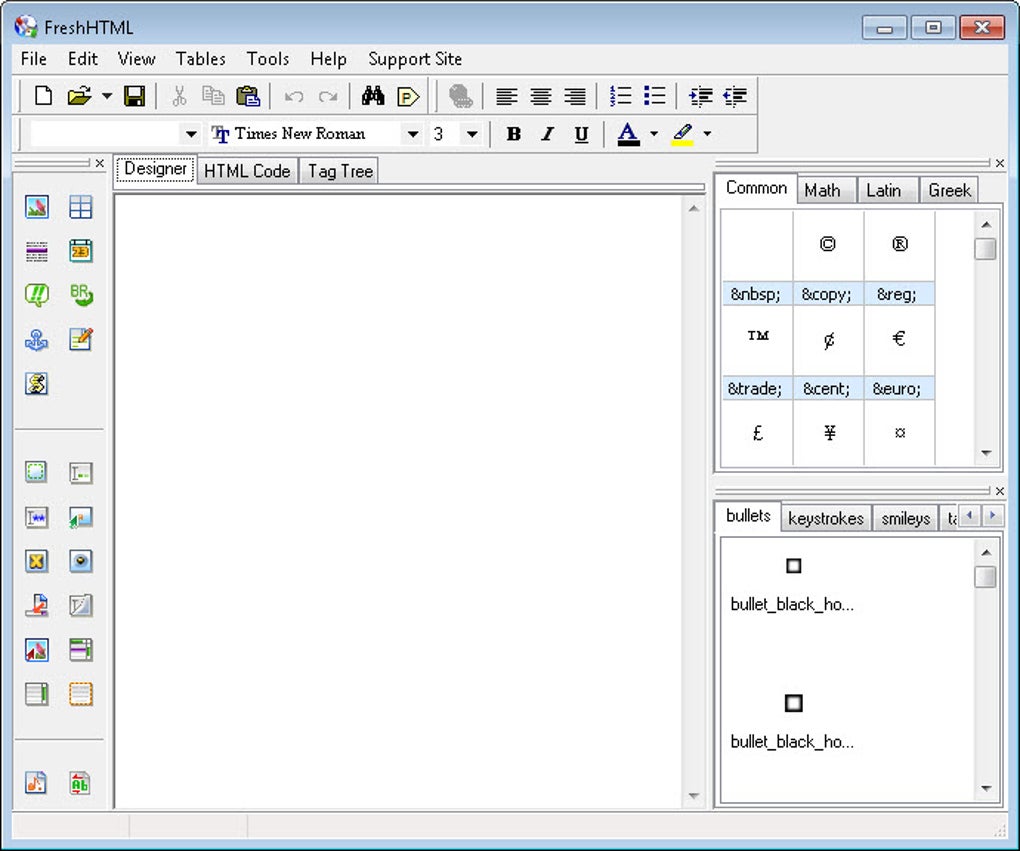Apply yellow highlight color marker
This screenshot has height=851, width=1020.
click(x=682, y=134)
